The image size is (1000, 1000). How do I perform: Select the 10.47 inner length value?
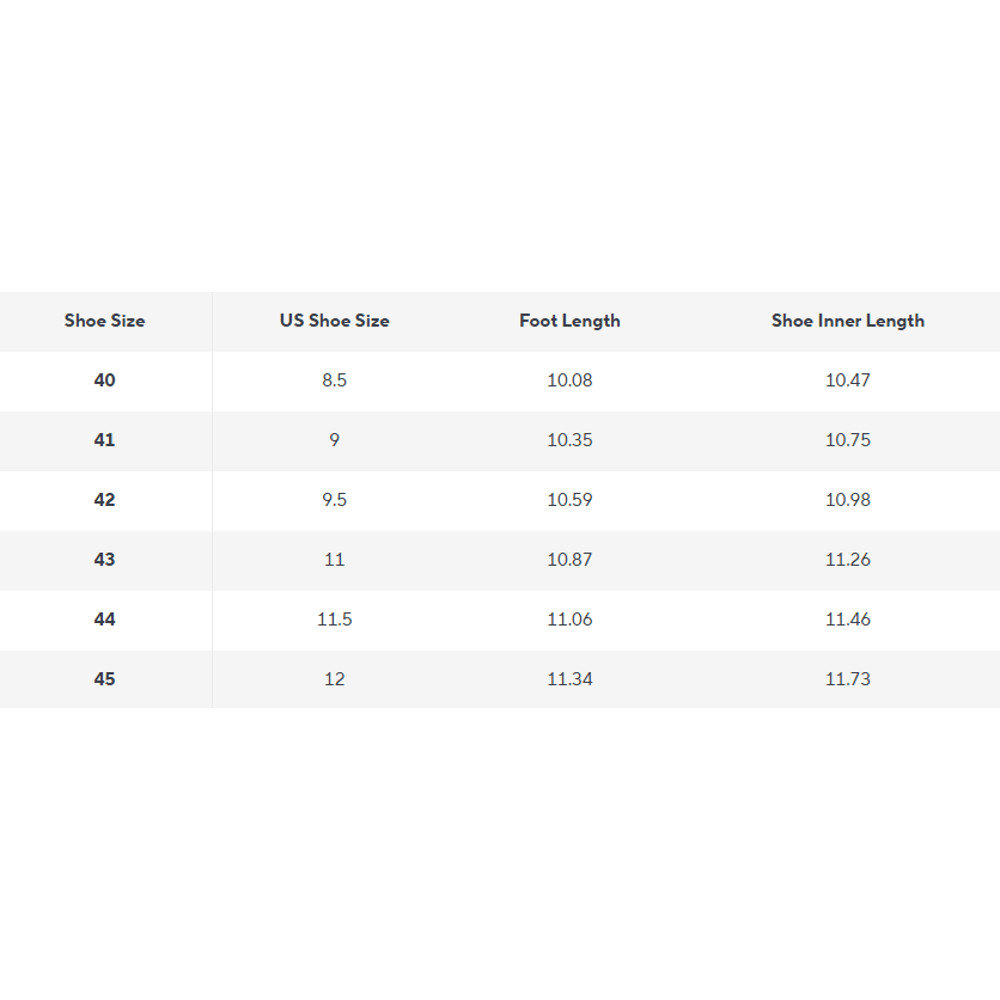click(x=848, y=380)
